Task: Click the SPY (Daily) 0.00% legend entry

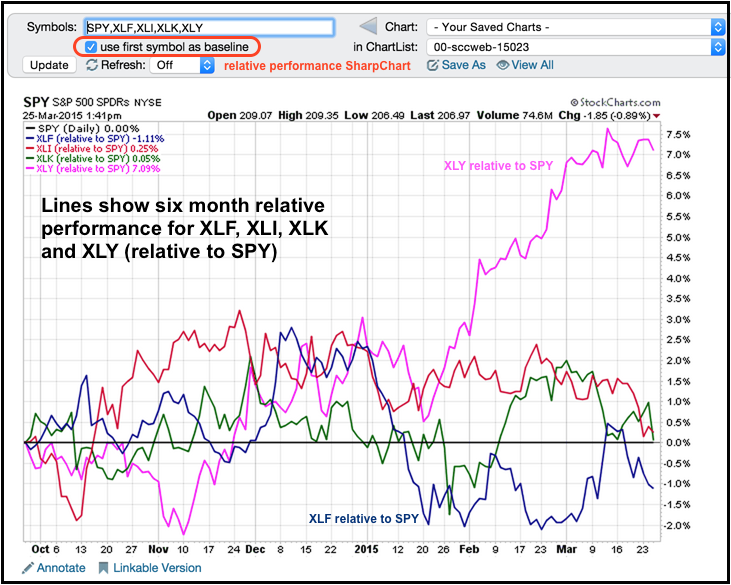Action: point(83,129)
